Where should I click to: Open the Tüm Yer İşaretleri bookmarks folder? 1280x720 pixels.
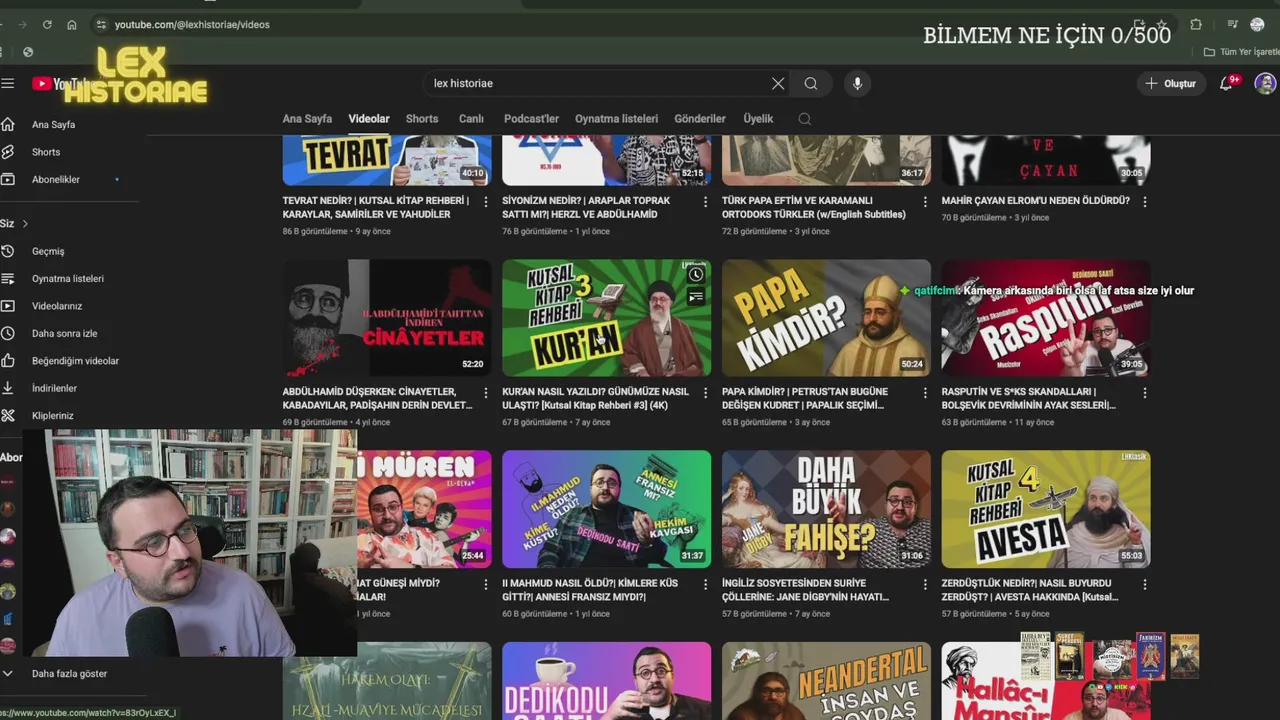(x=1241, y=52)
